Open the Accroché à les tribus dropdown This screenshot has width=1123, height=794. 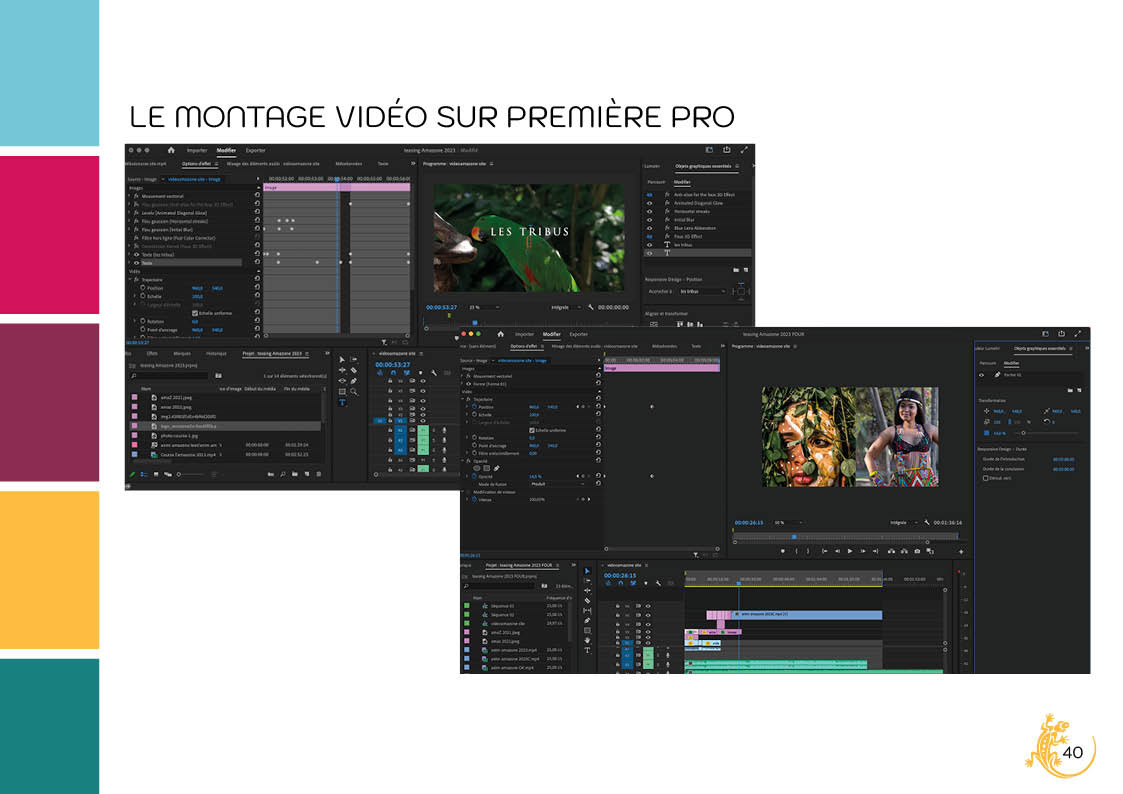coord(703,291)
